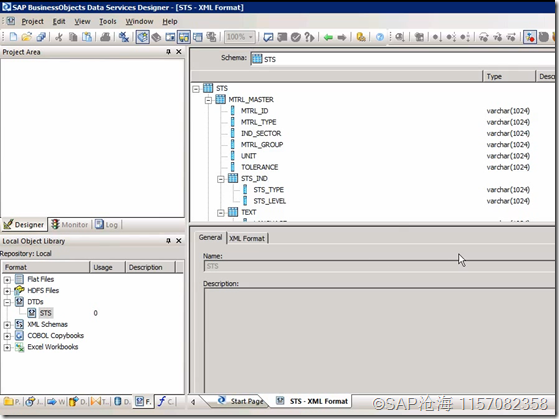
Task: Collapse the STS root schema node
Action: click(196, 88)
